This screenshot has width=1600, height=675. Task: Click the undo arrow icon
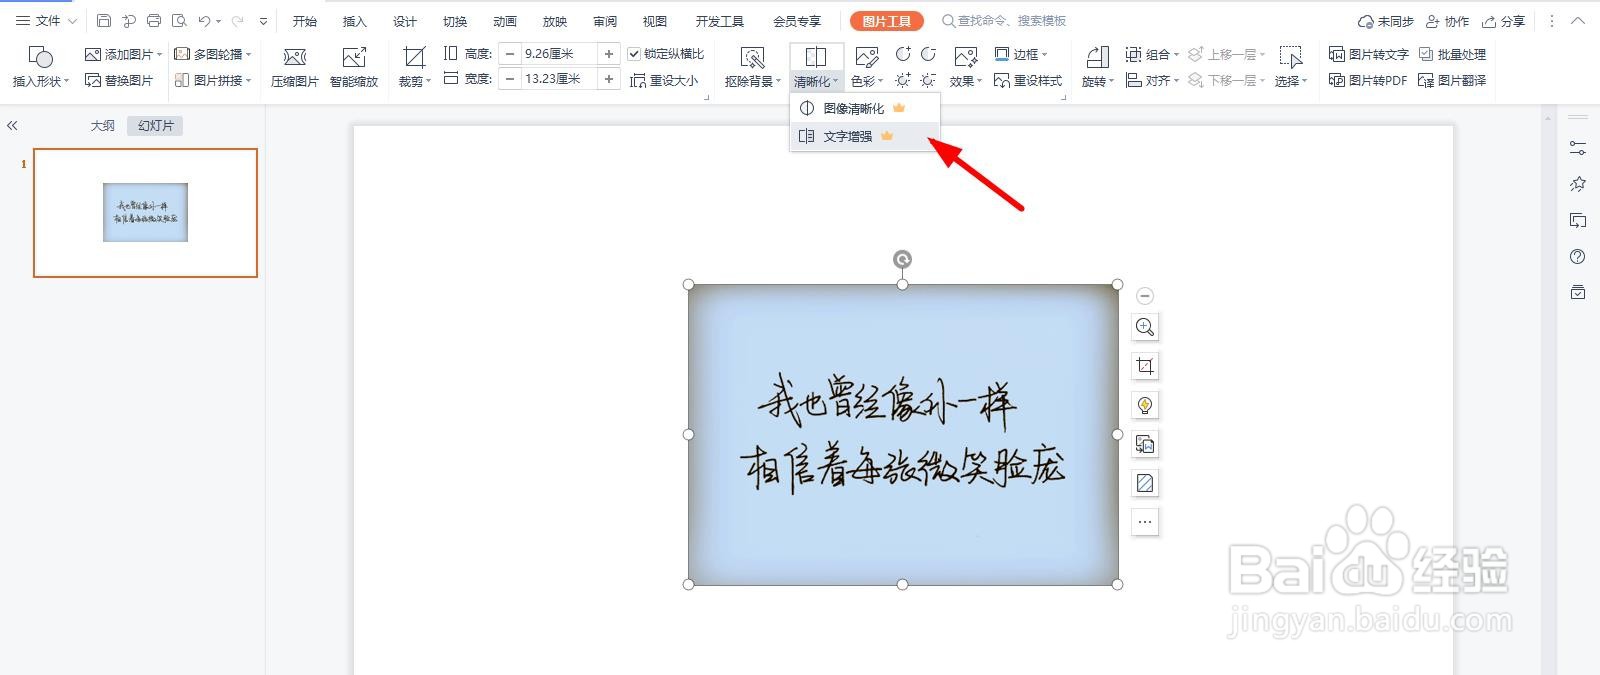click(204, 21)
